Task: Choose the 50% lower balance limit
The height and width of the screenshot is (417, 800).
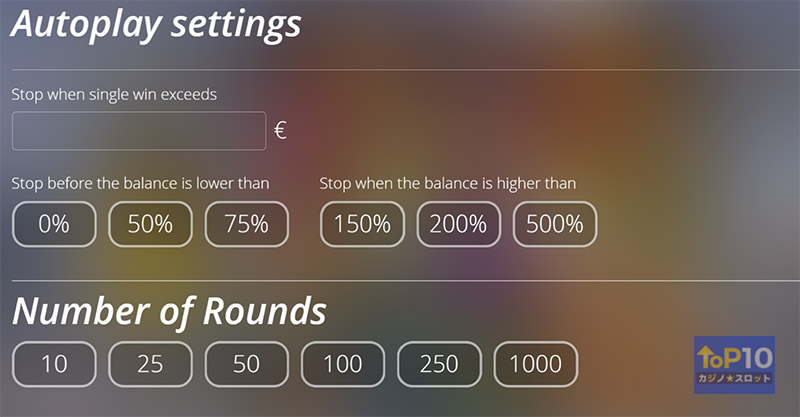Action: 150,224
